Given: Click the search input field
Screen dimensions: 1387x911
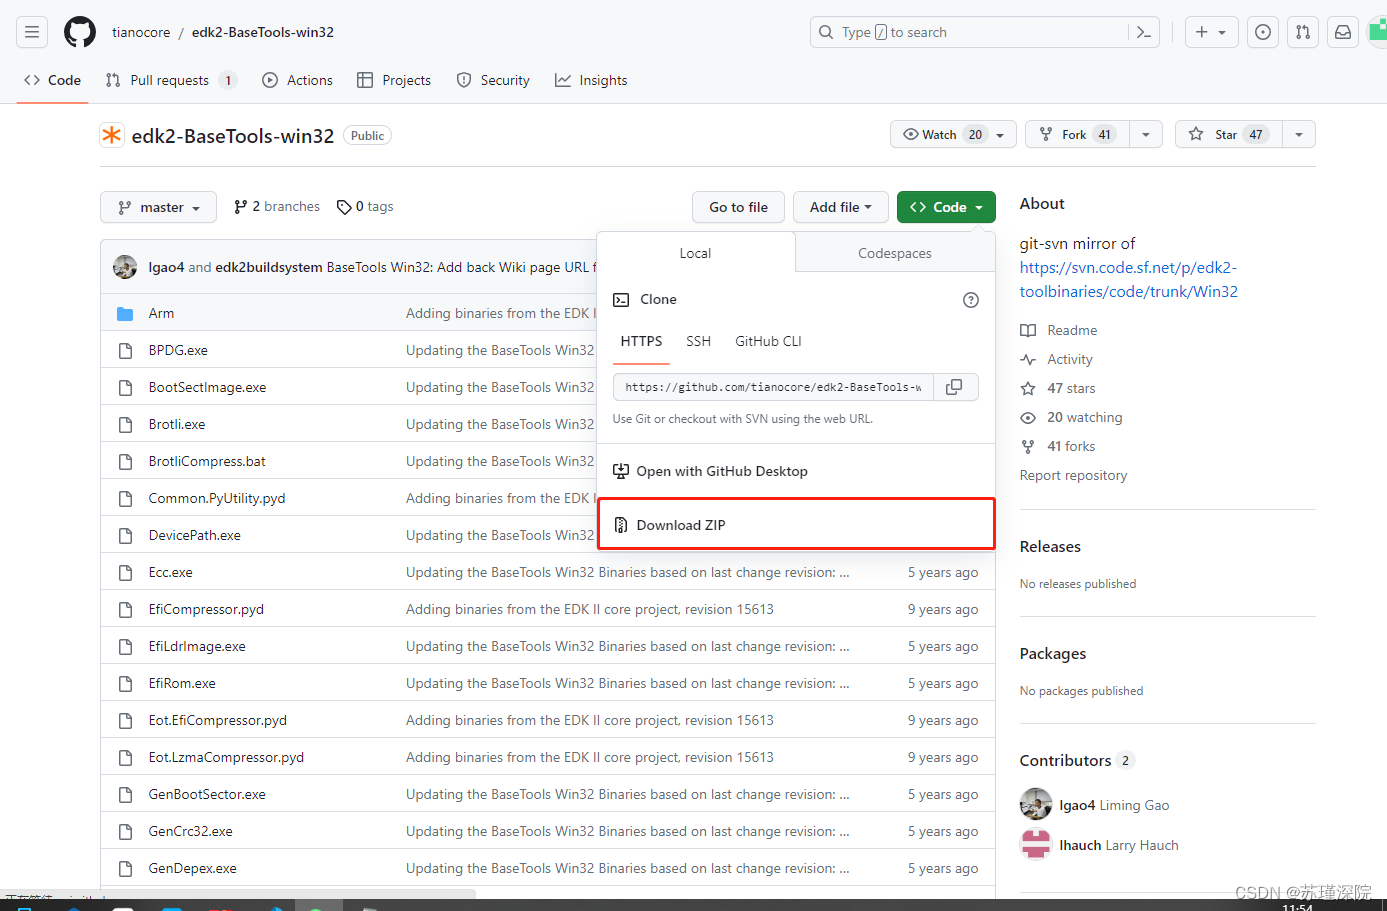Looking at the screenshot, I should [x=970, y=32].
